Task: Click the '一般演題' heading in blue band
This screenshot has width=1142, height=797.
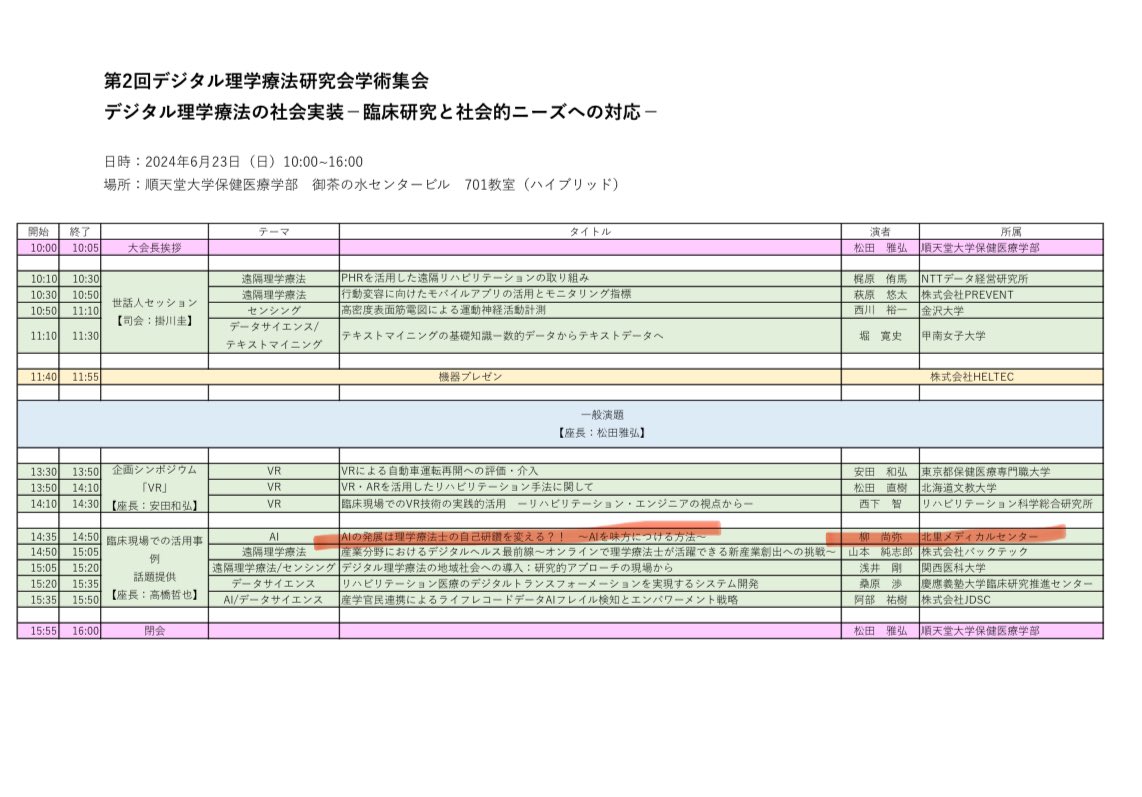Action: (602, 415)
